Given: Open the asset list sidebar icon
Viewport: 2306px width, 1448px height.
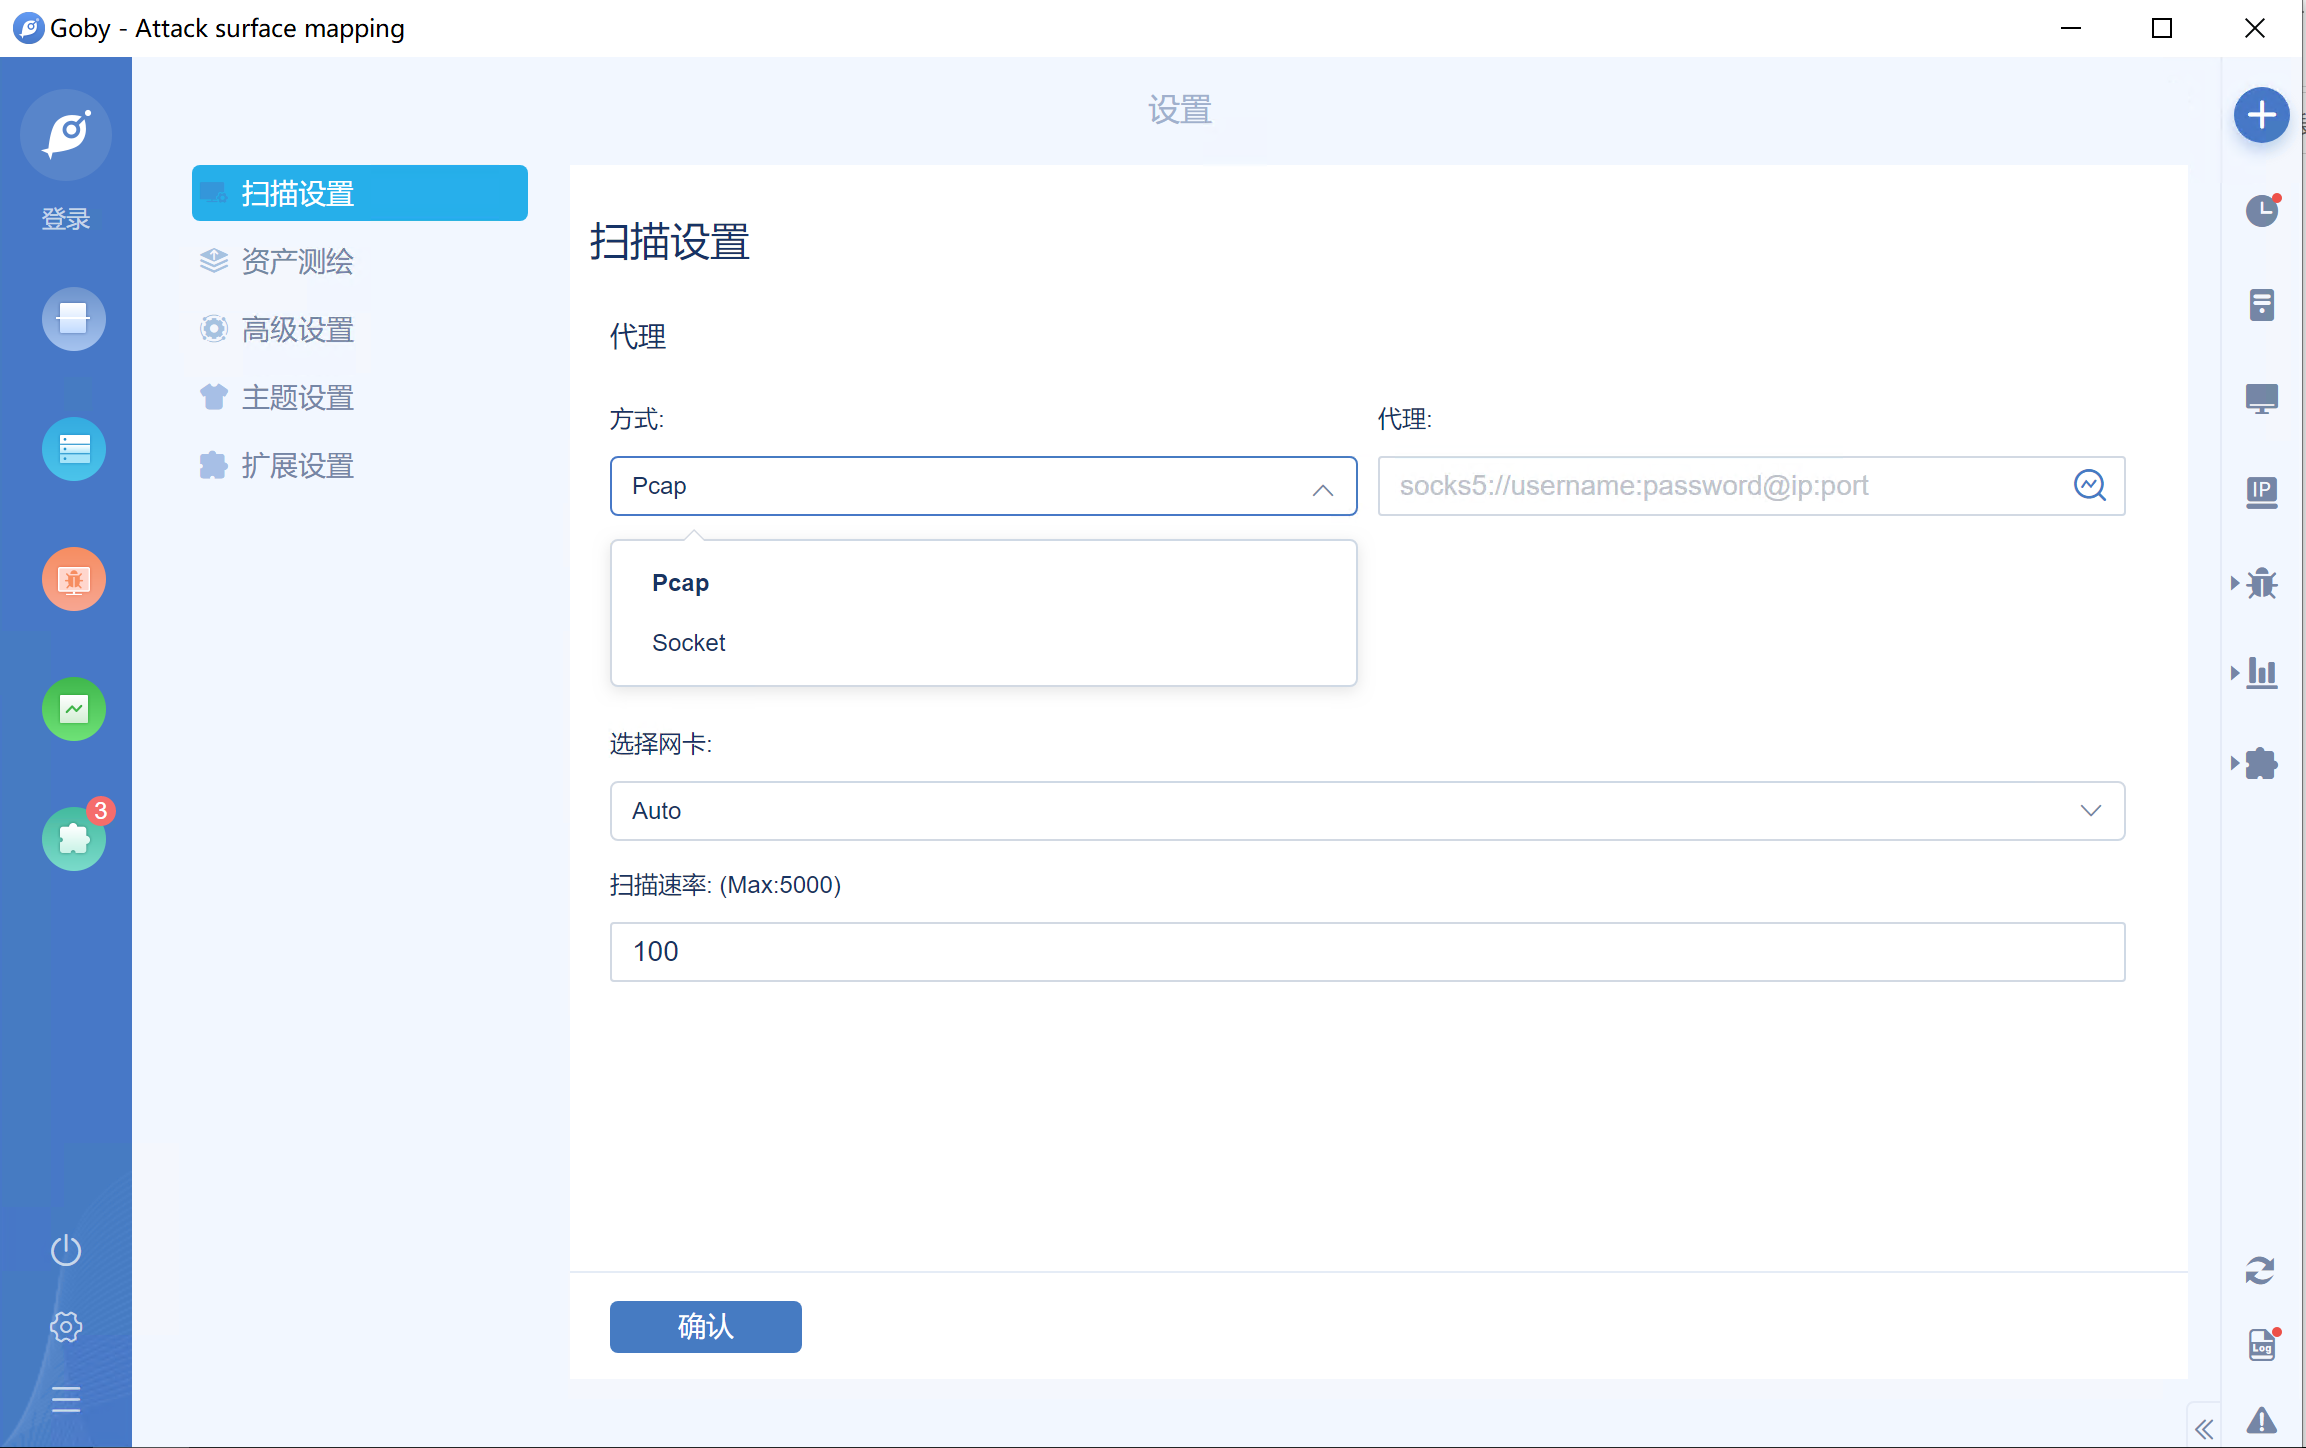Looking at the screenshot, I should [74, 449].
